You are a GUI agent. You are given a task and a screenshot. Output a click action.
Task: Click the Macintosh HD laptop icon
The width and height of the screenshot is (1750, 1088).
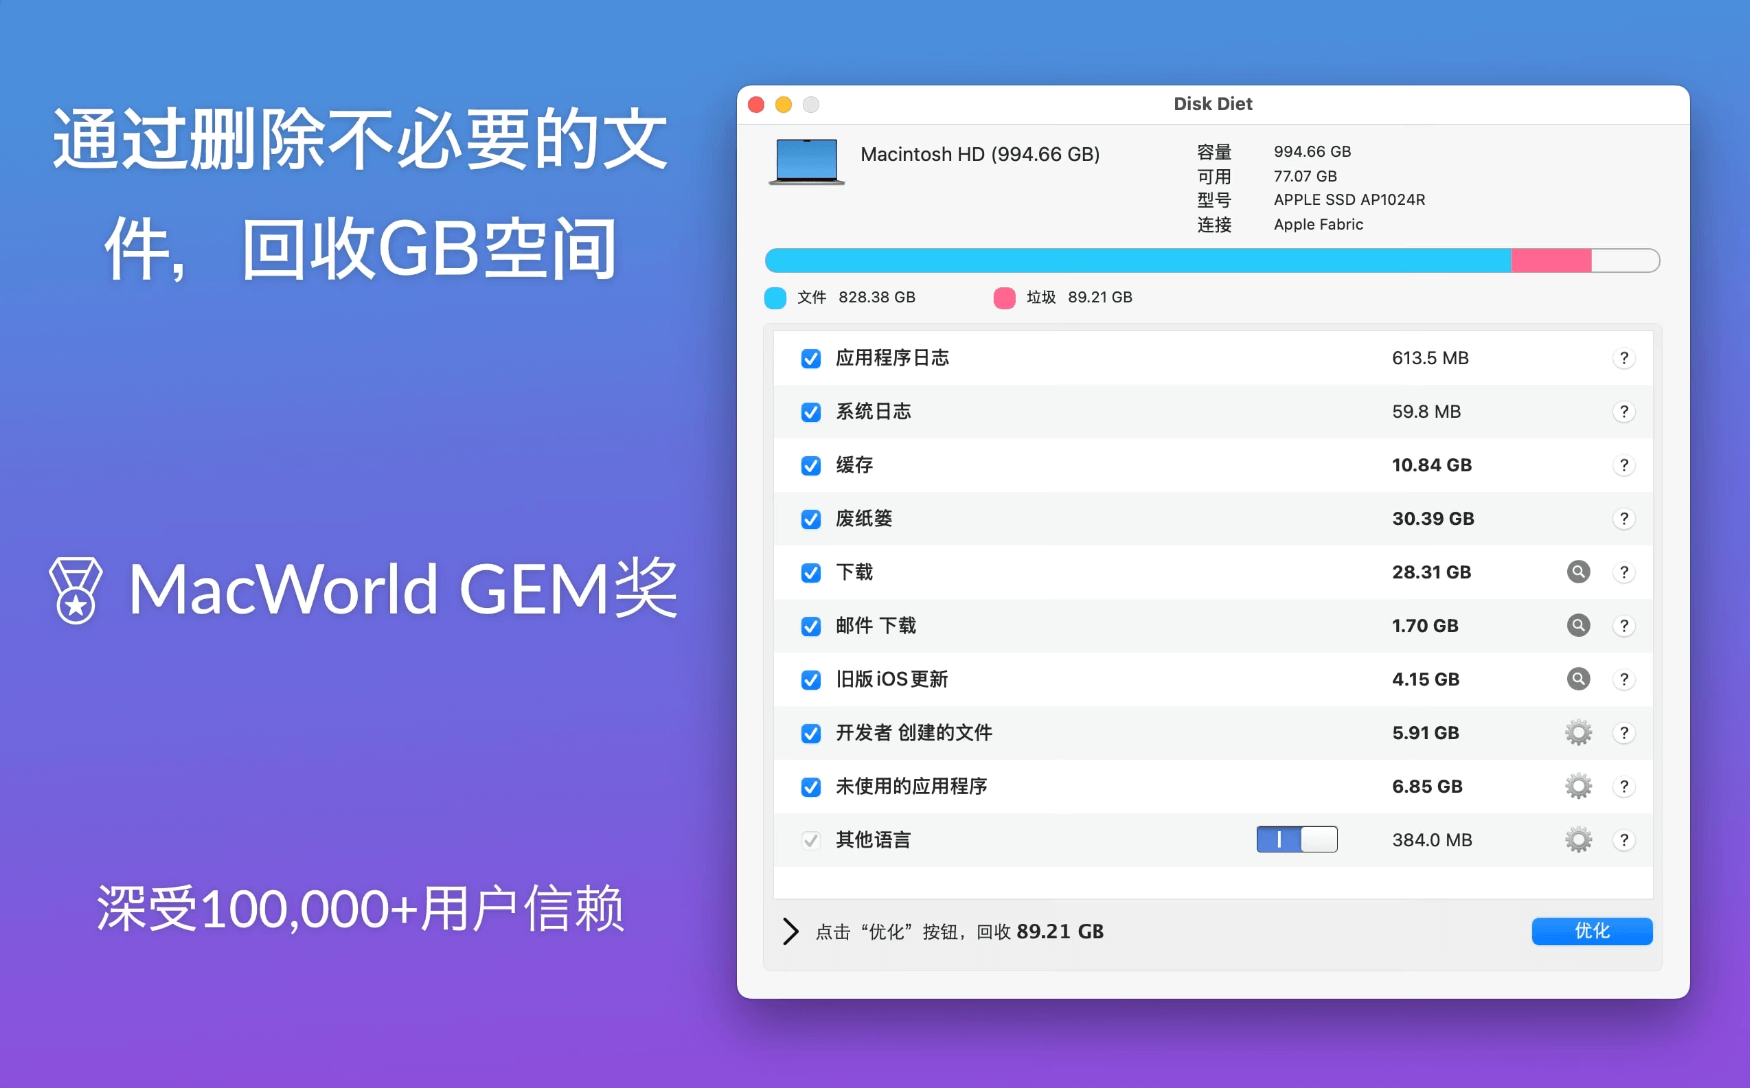click(804, 160)
